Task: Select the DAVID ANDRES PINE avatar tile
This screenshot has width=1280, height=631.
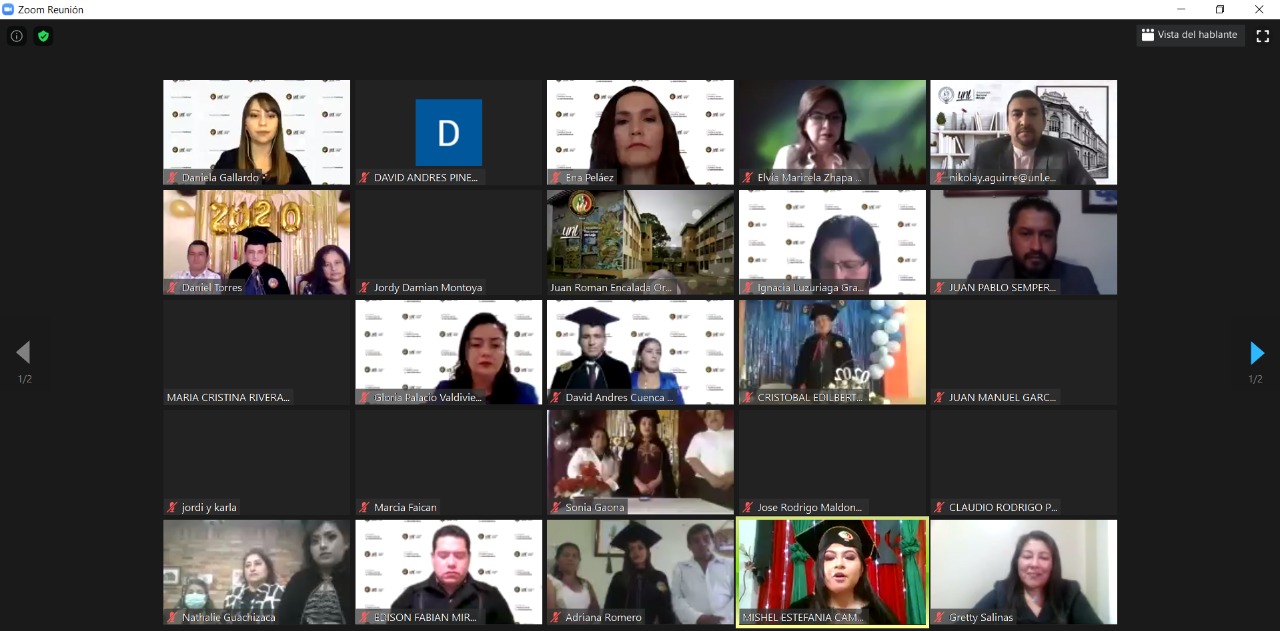Action: [448, 132]
